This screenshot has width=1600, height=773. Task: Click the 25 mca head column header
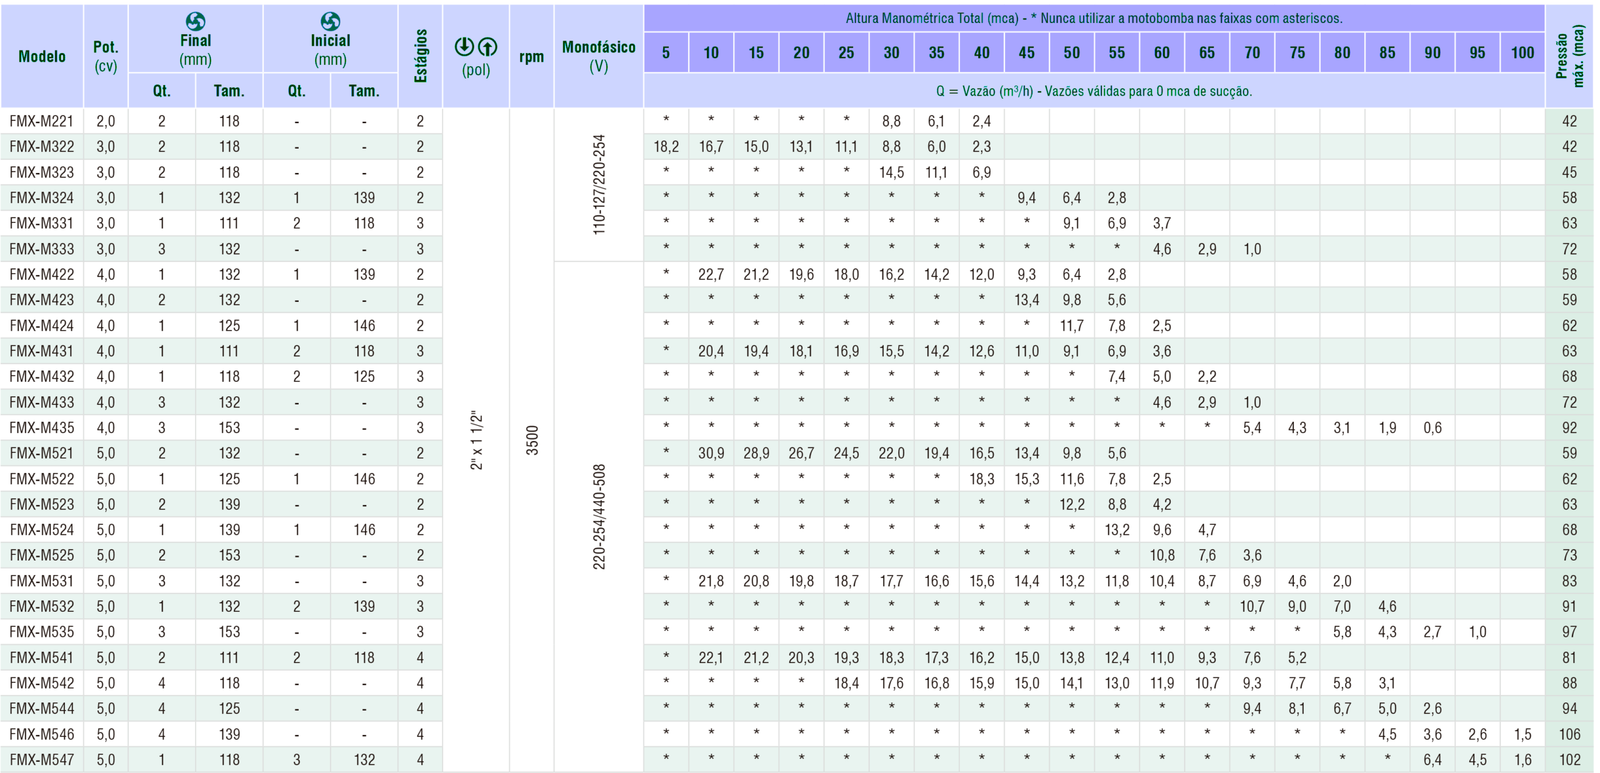[x=846, y=53]
